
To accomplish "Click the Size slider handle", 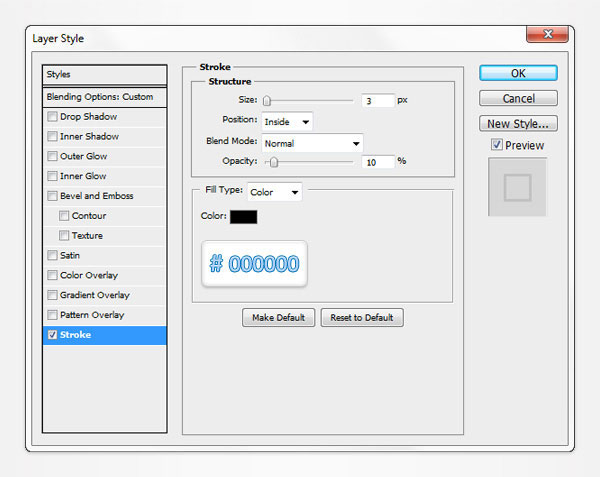I will pos(267,101).
